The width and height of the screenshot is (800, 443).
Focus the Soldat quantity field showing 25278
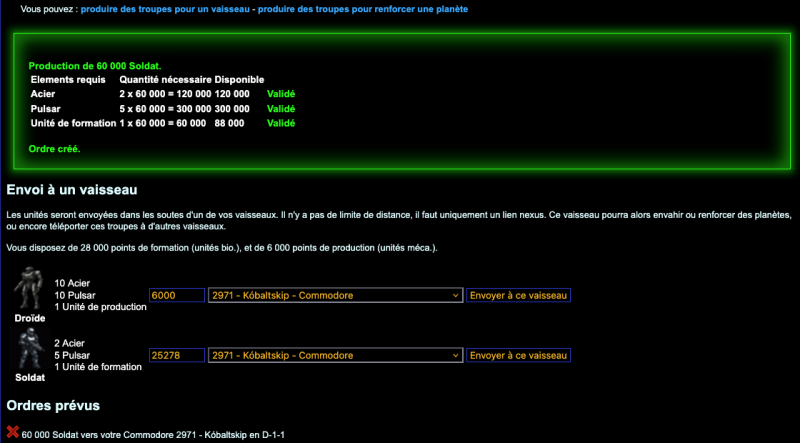click(177, 355)
